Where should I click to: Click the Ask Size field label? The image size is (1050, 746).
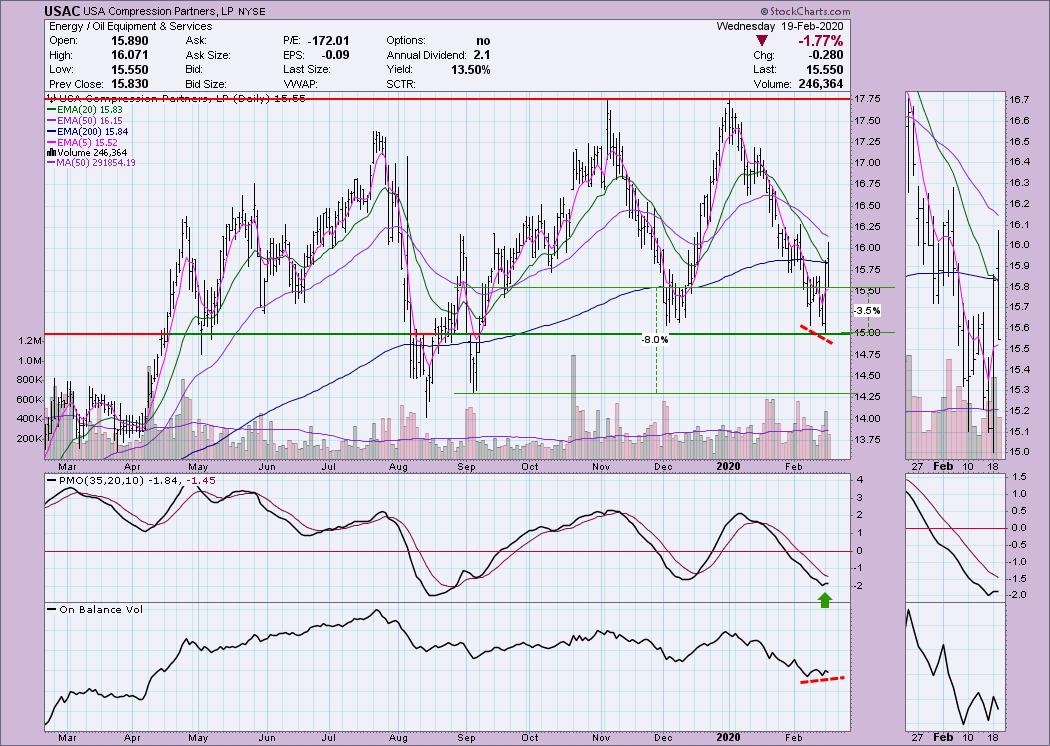coord(208,55)
